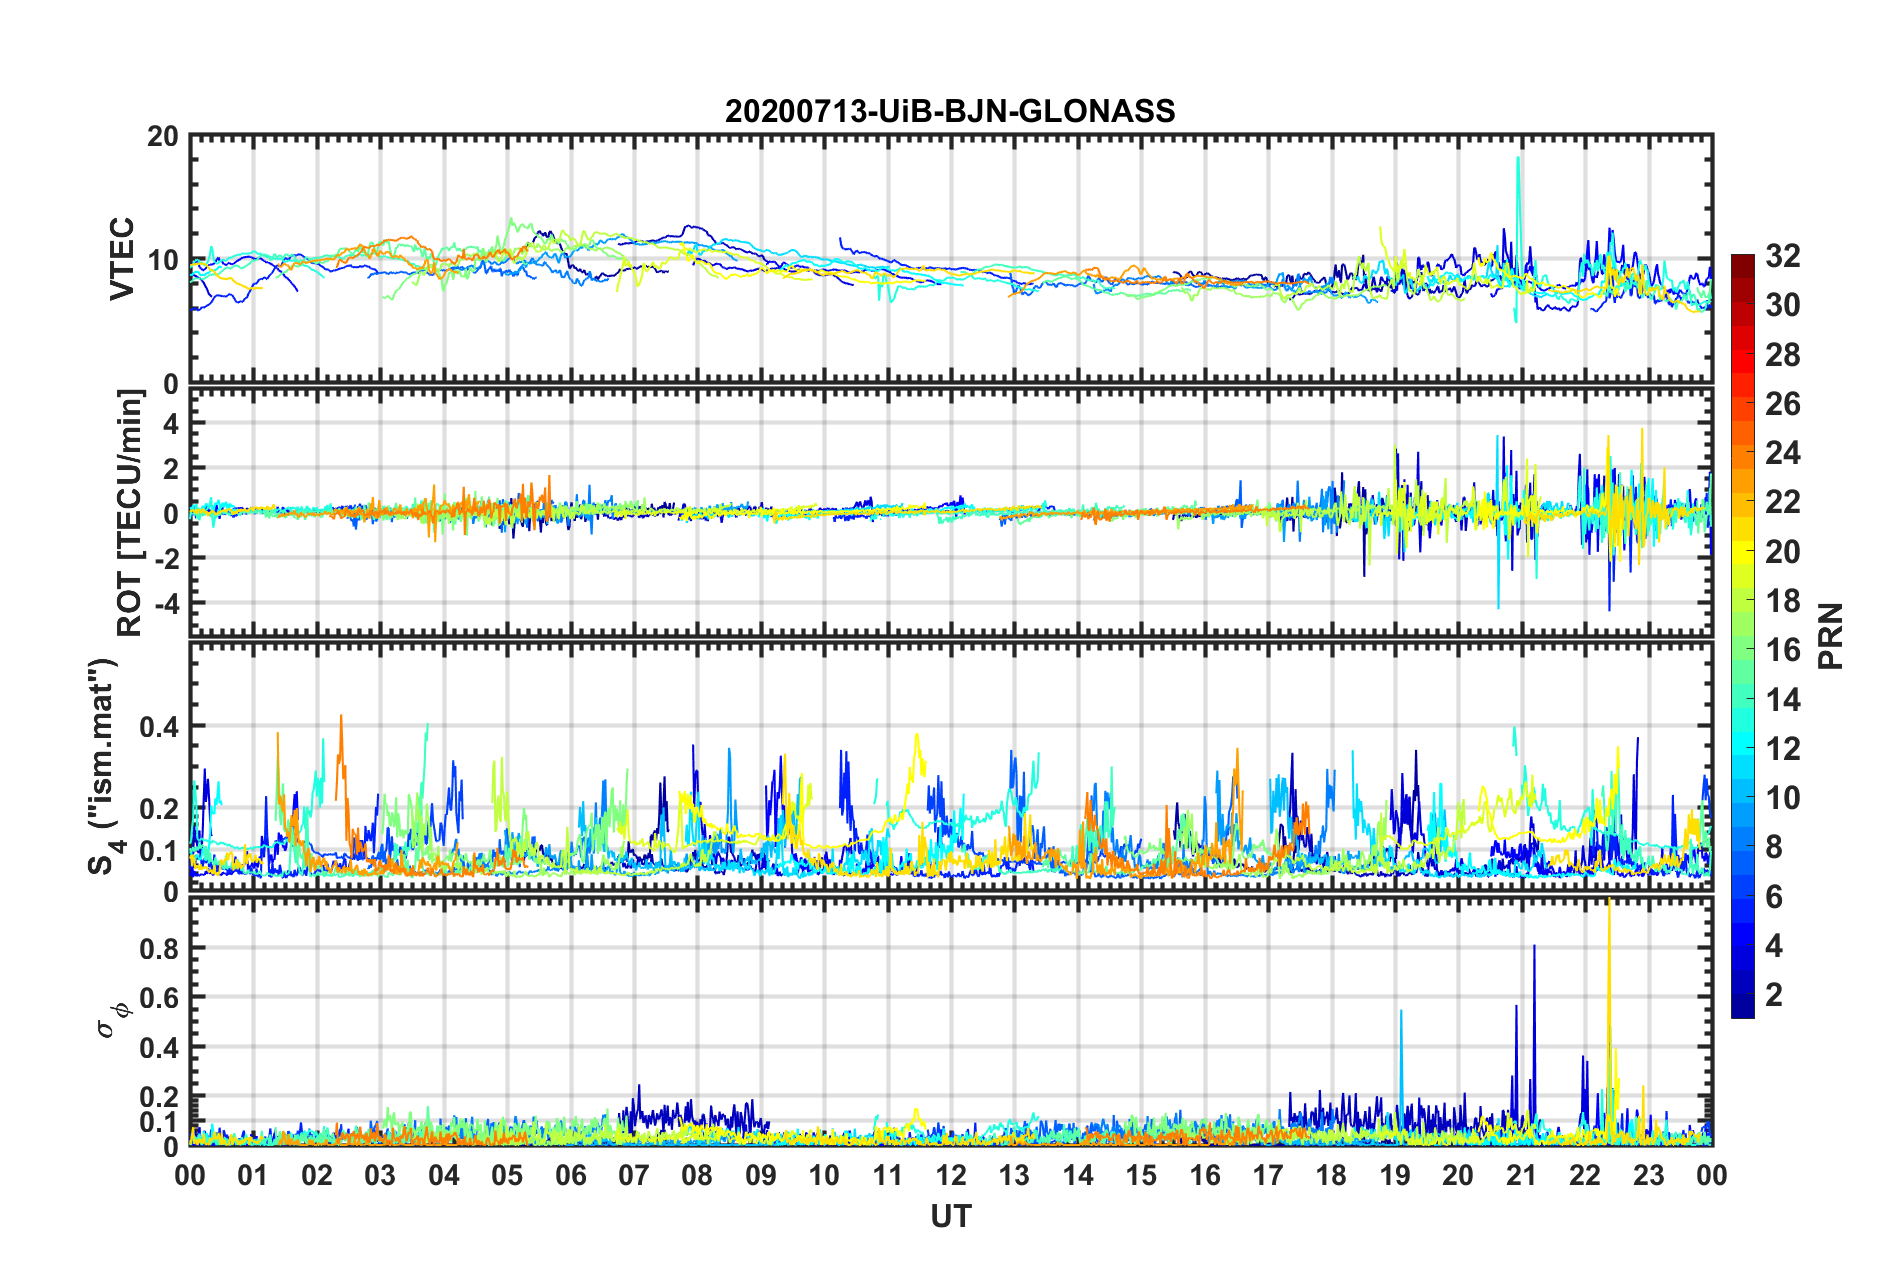
Task: Click the PRN colorbar strip
Action: 1743,637
